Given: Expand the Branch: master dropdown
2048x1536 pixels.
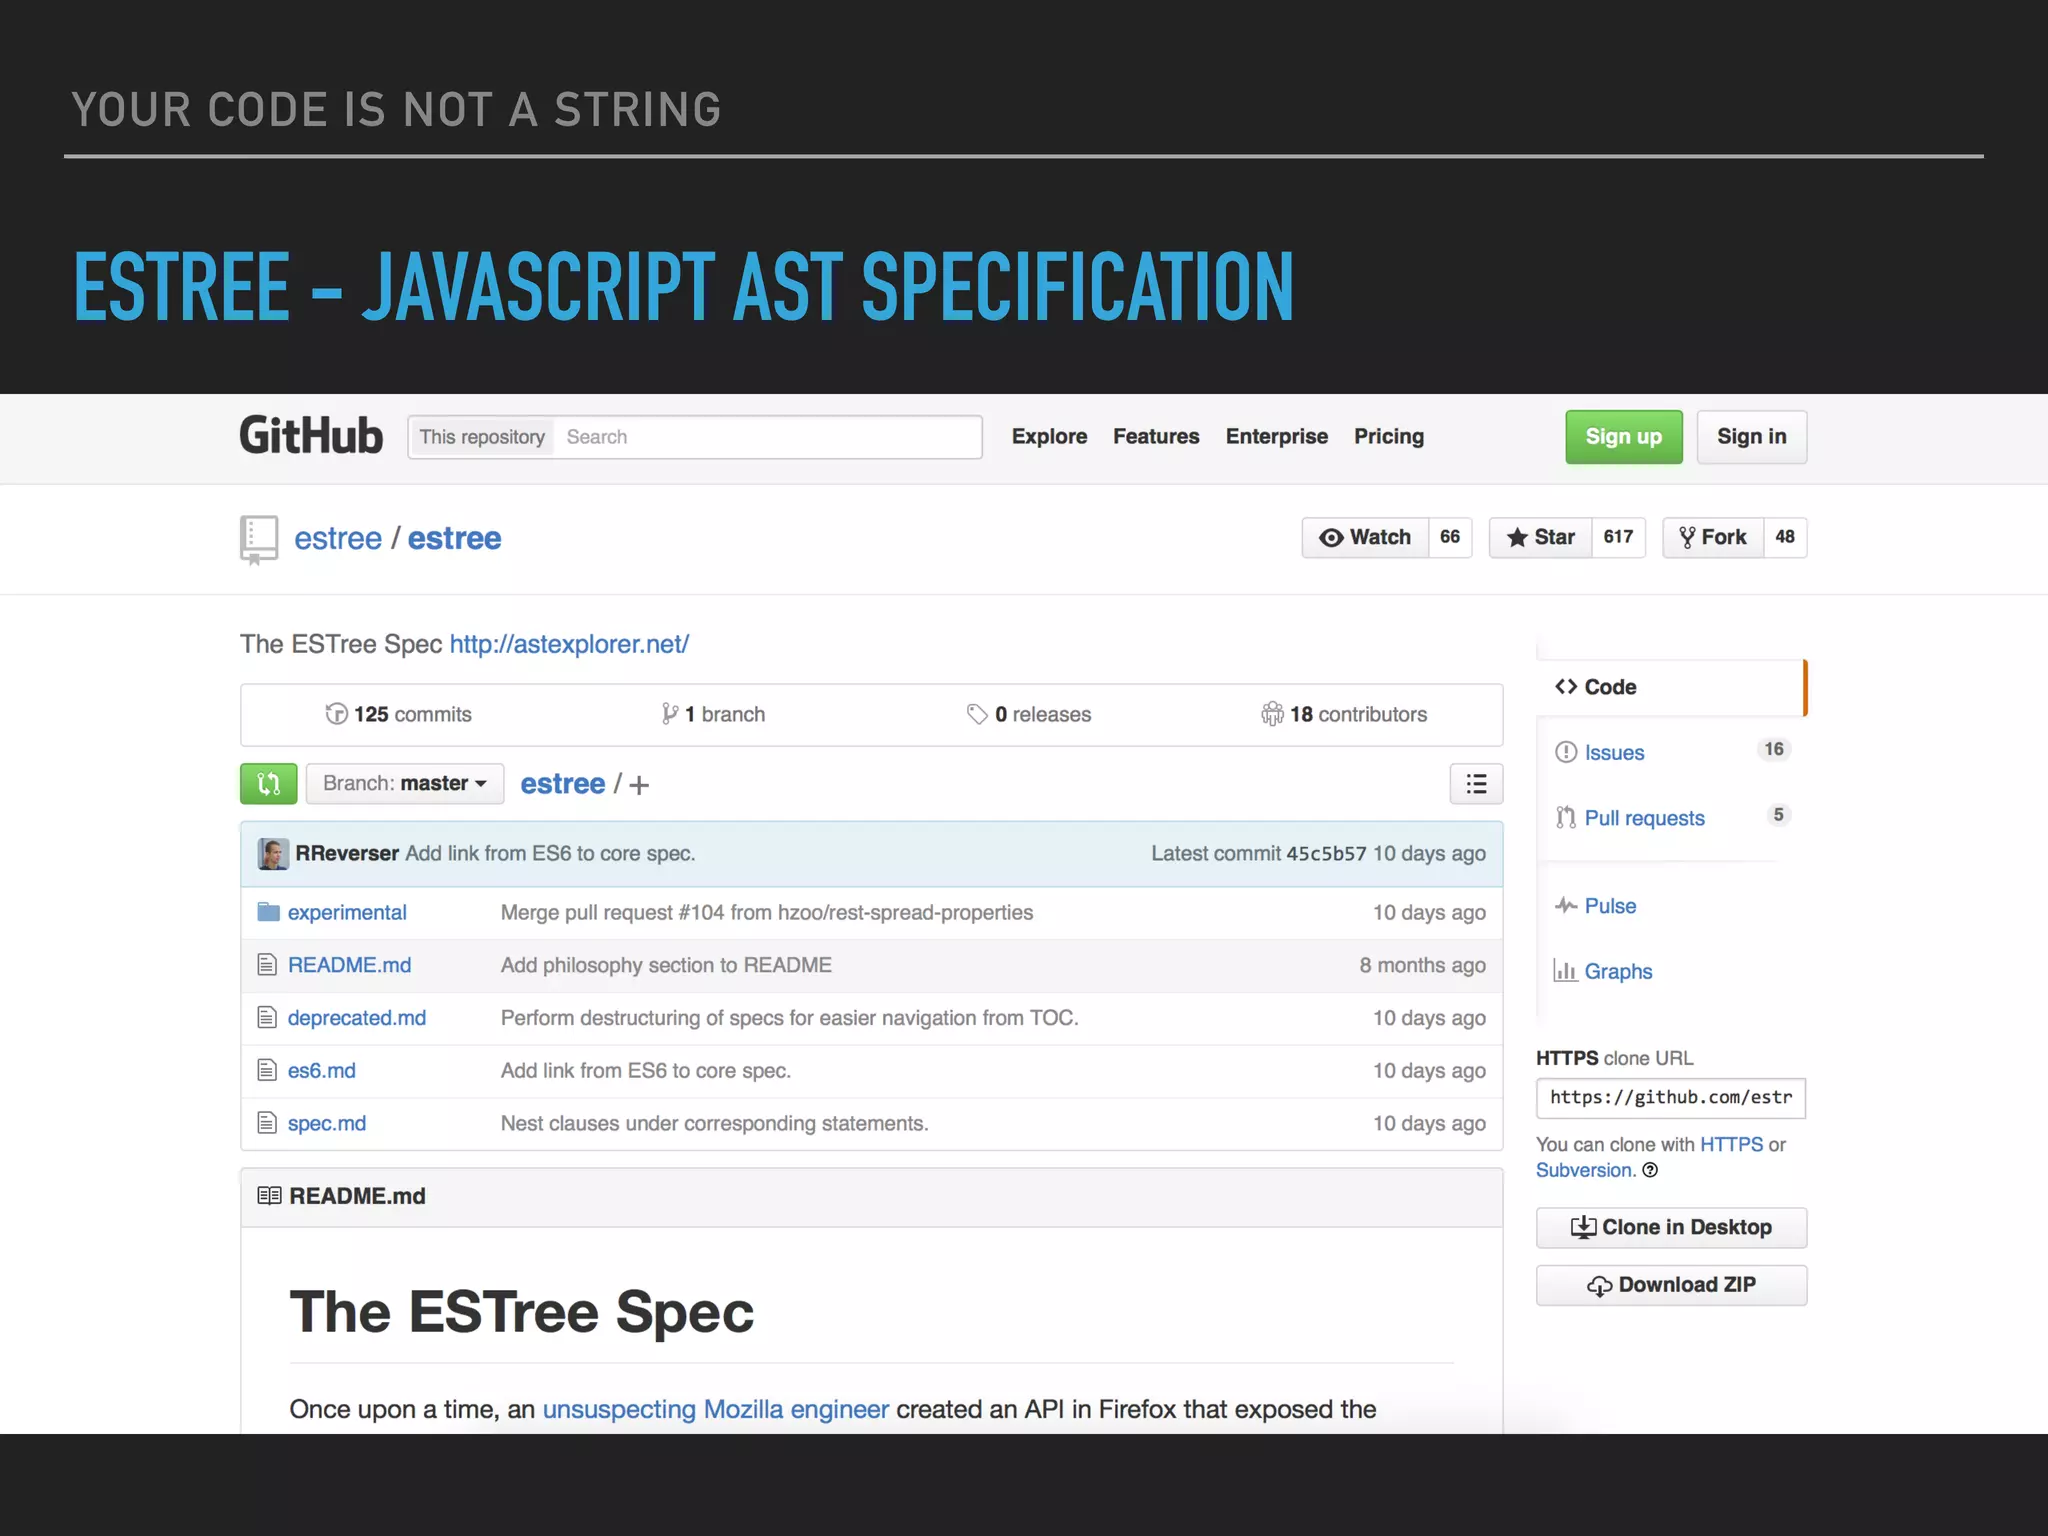Looking at the screenshot, I should (x=404, y=784).
